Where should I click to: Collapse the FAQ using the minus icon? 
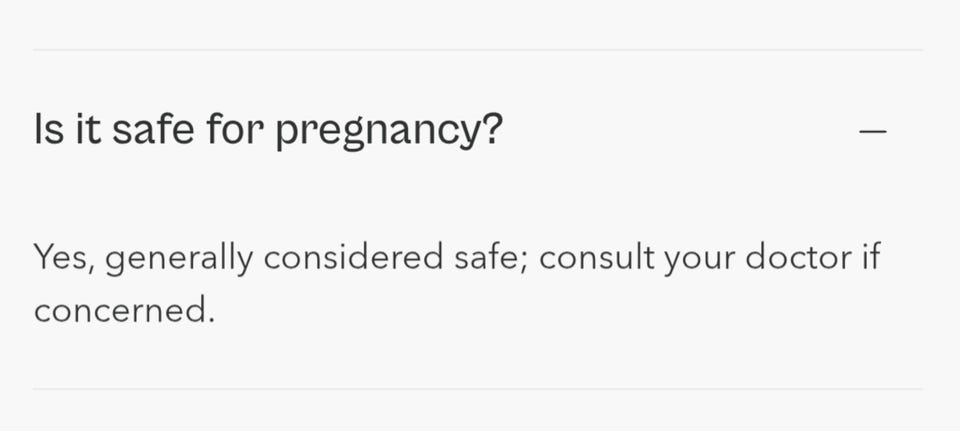point(873,132)
